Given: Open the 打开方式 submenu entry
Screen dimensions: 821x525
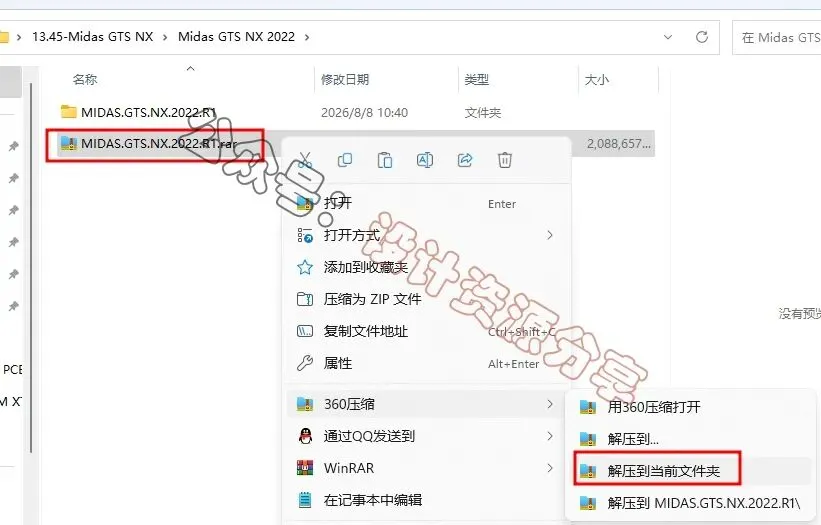Looking at the screenshot, I should 426,235.
